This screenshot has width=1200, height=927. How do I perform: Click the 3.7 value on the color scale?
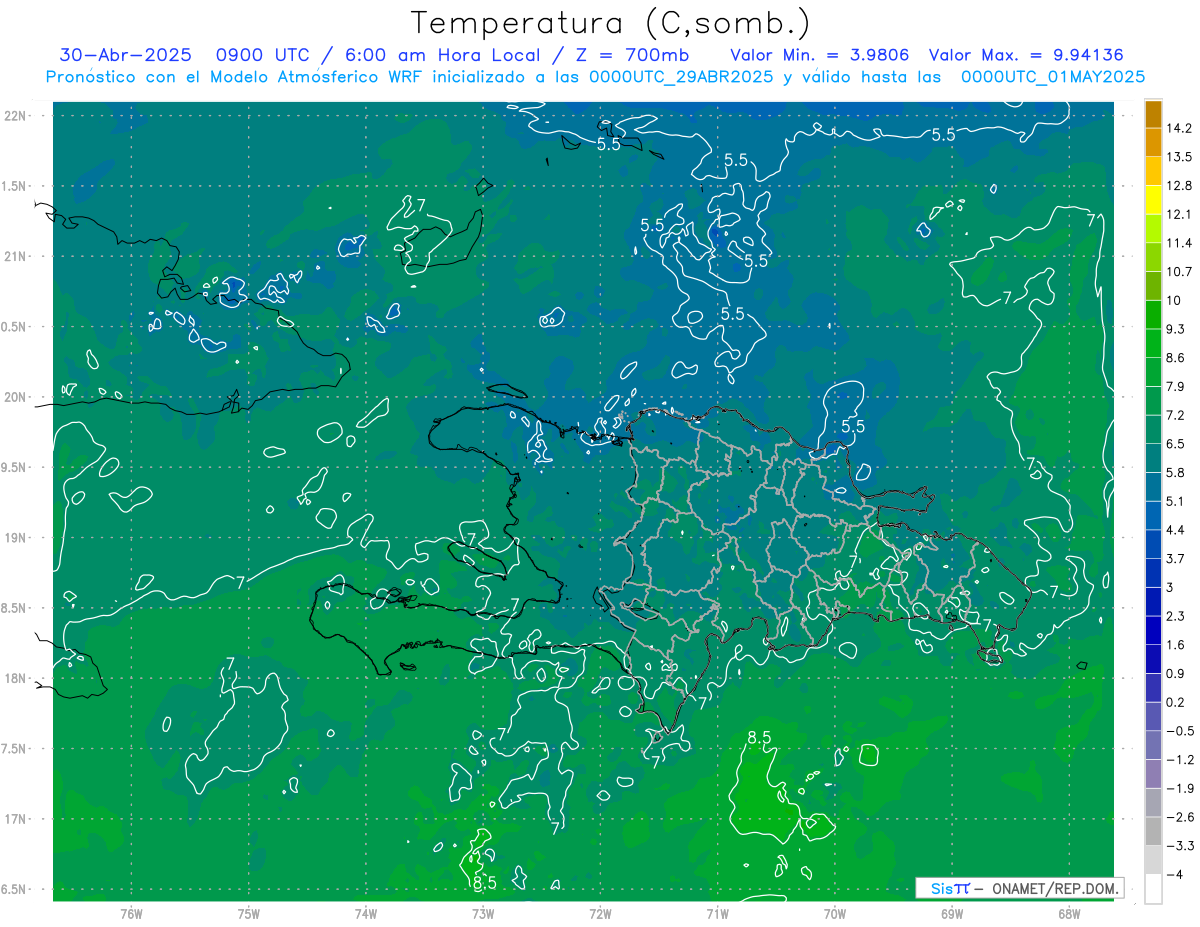[1176, 558]
